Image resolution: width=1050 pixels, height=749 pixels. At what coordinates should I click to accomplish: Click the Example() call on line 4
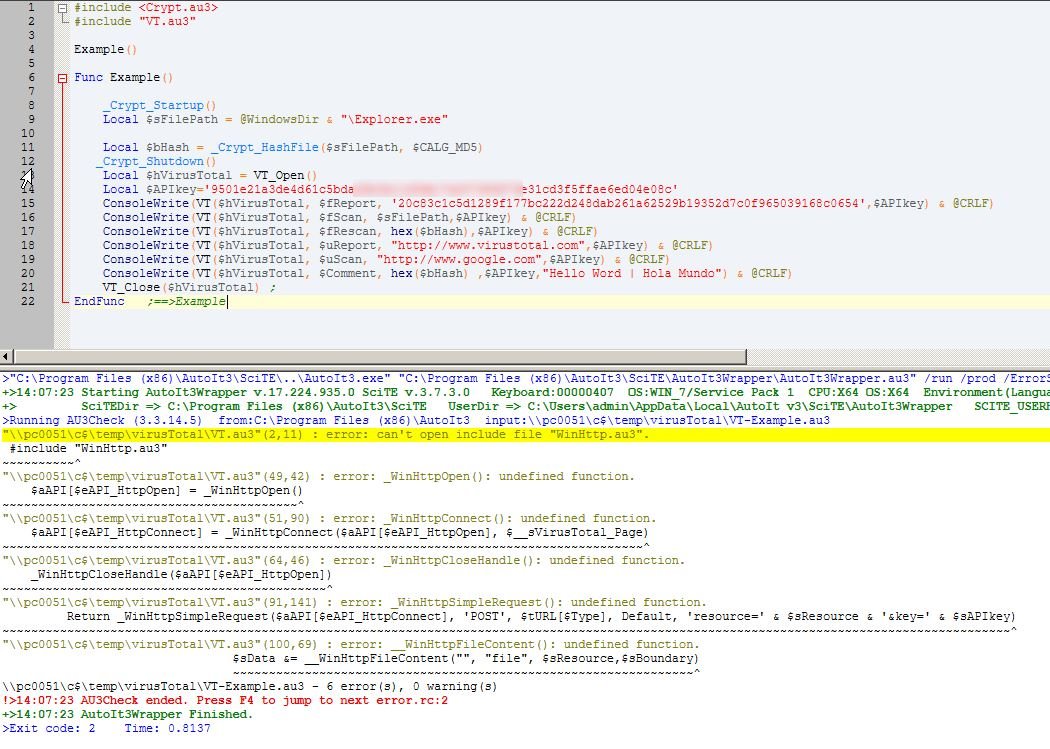tap(105, 50)
